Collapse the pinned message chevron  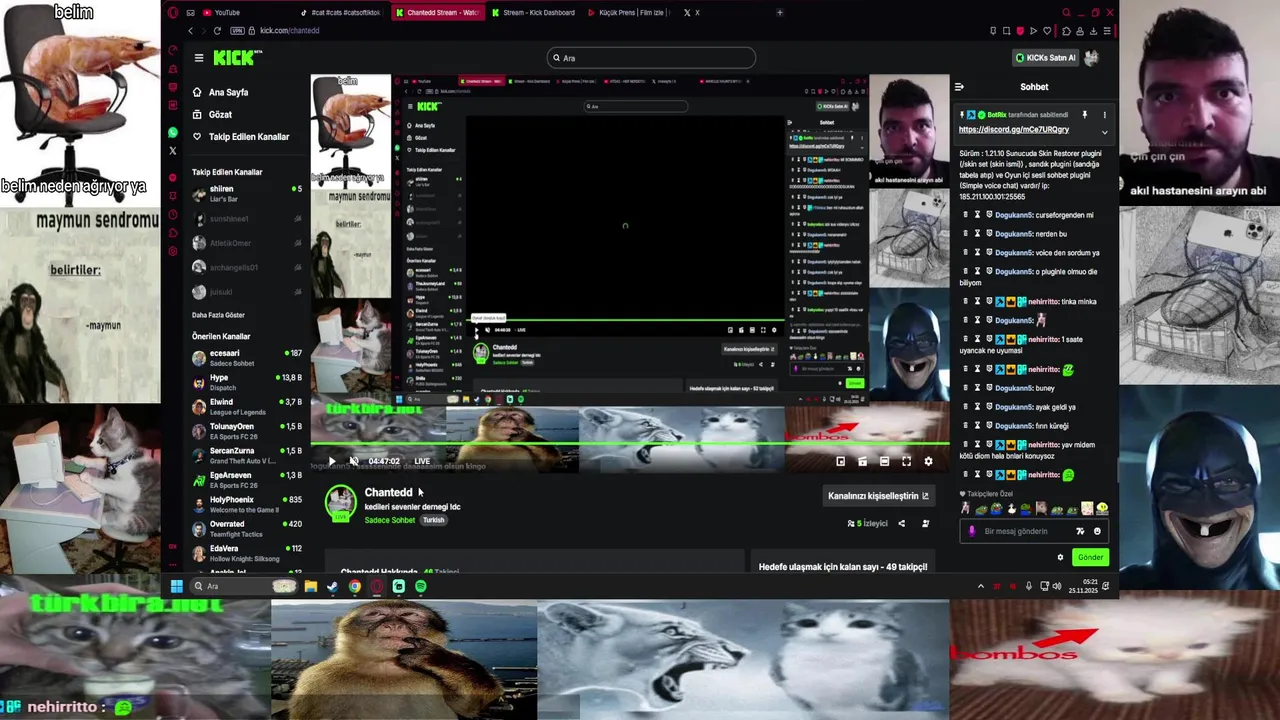(x=1105, y=131)
